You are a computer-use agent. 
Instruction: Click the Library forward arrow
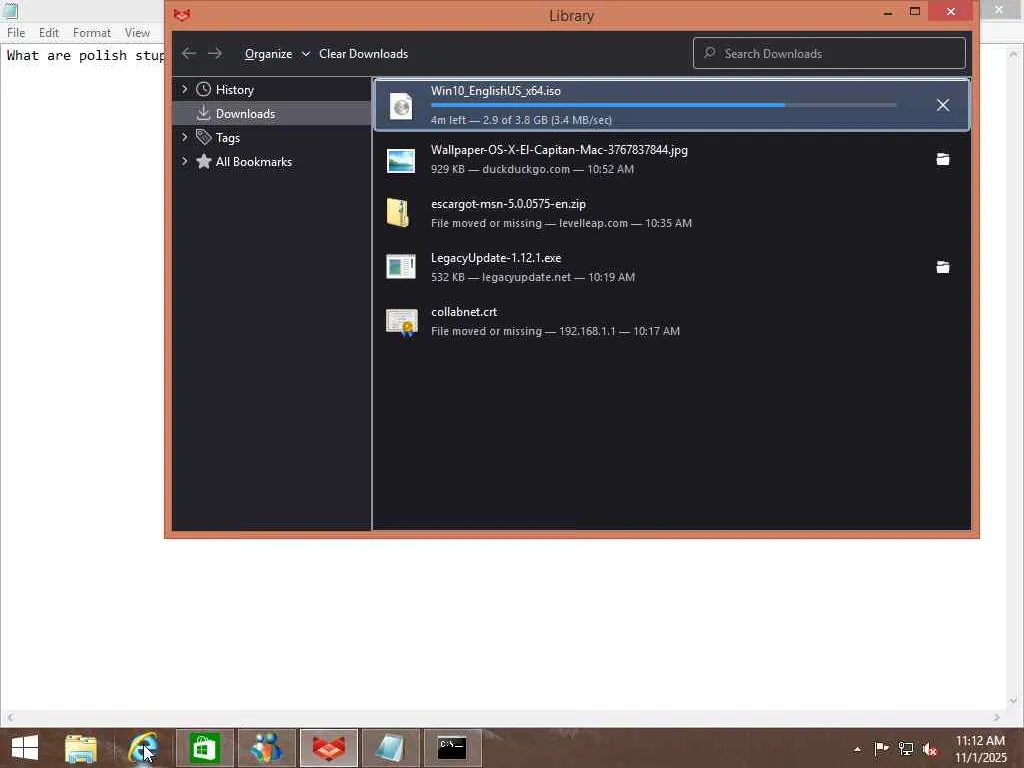pyautogui.click(x=215, y=54)
